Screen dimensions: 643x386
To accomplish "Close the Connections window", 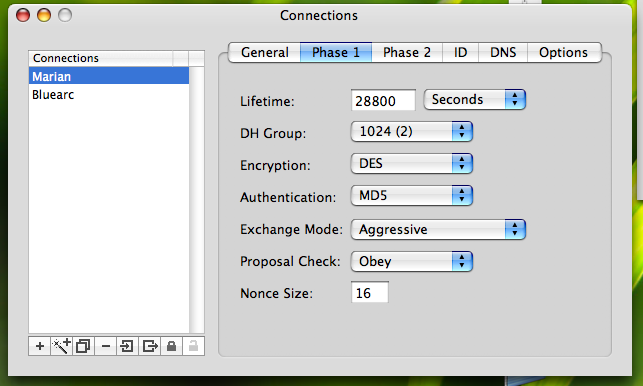I will (23, 15).
